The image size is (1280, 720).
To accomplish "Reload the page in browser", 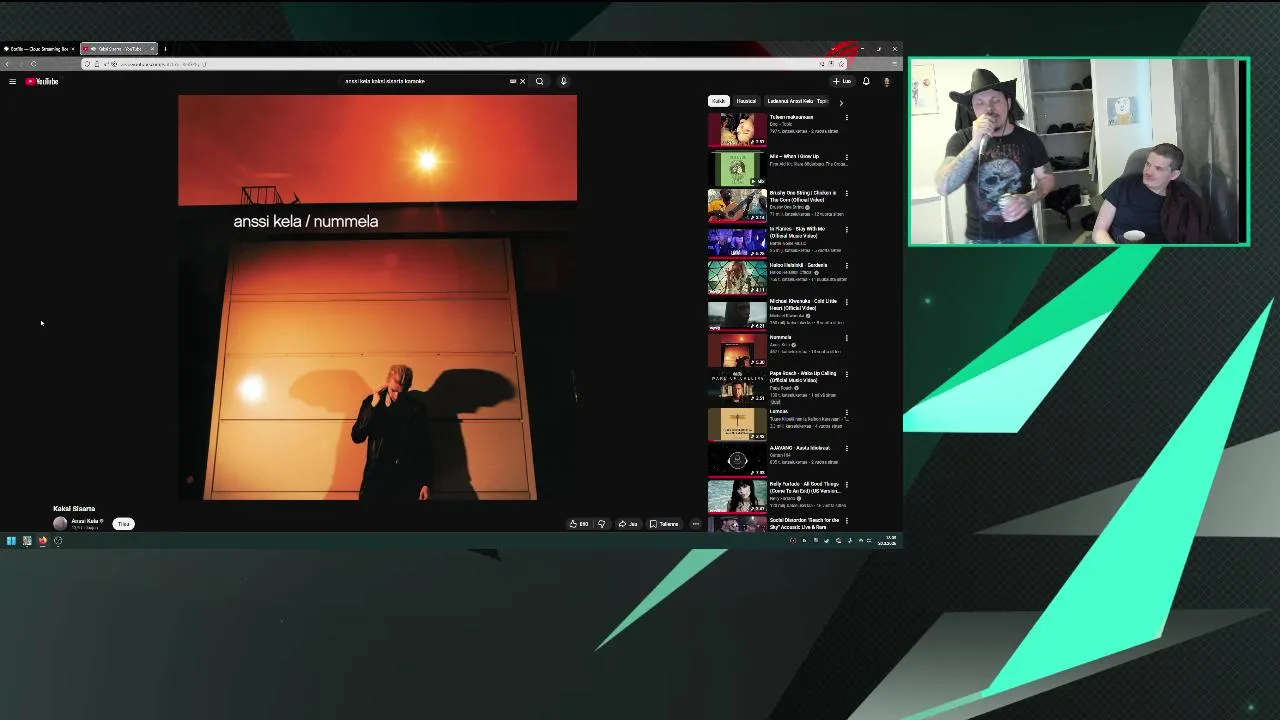I will click(x=33, y=64).
